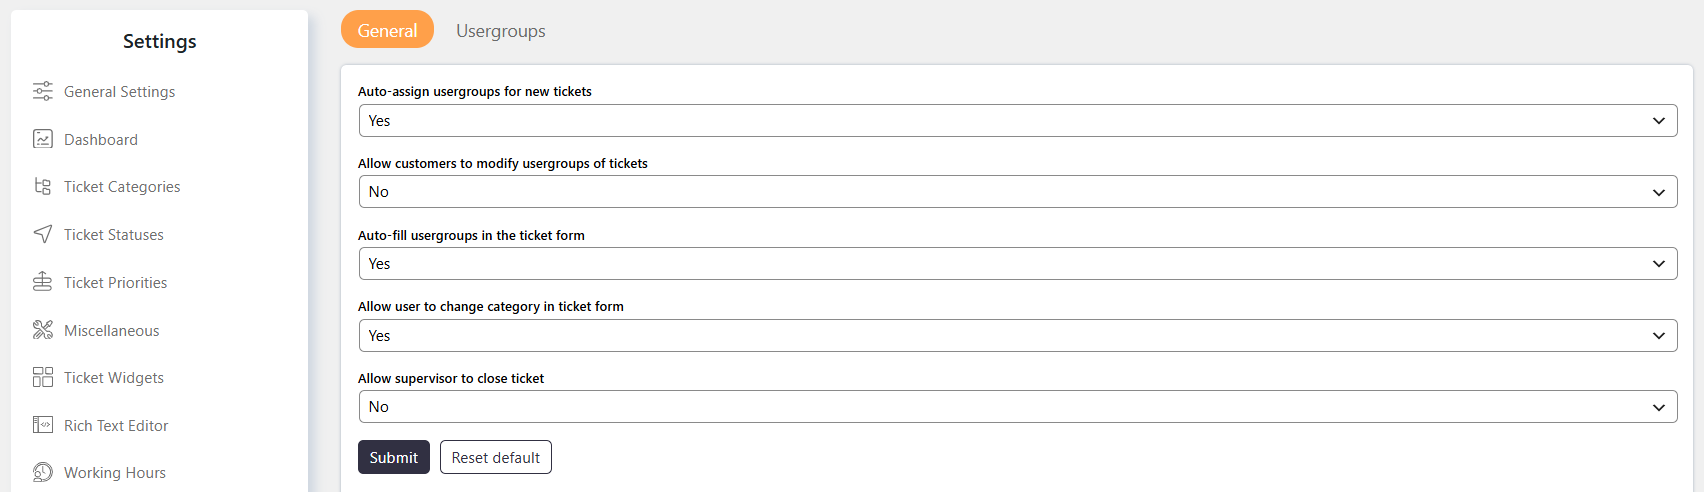Open the Miscellaneous settings link
This screenshot has width=1704, height=492.
(112, 330)
